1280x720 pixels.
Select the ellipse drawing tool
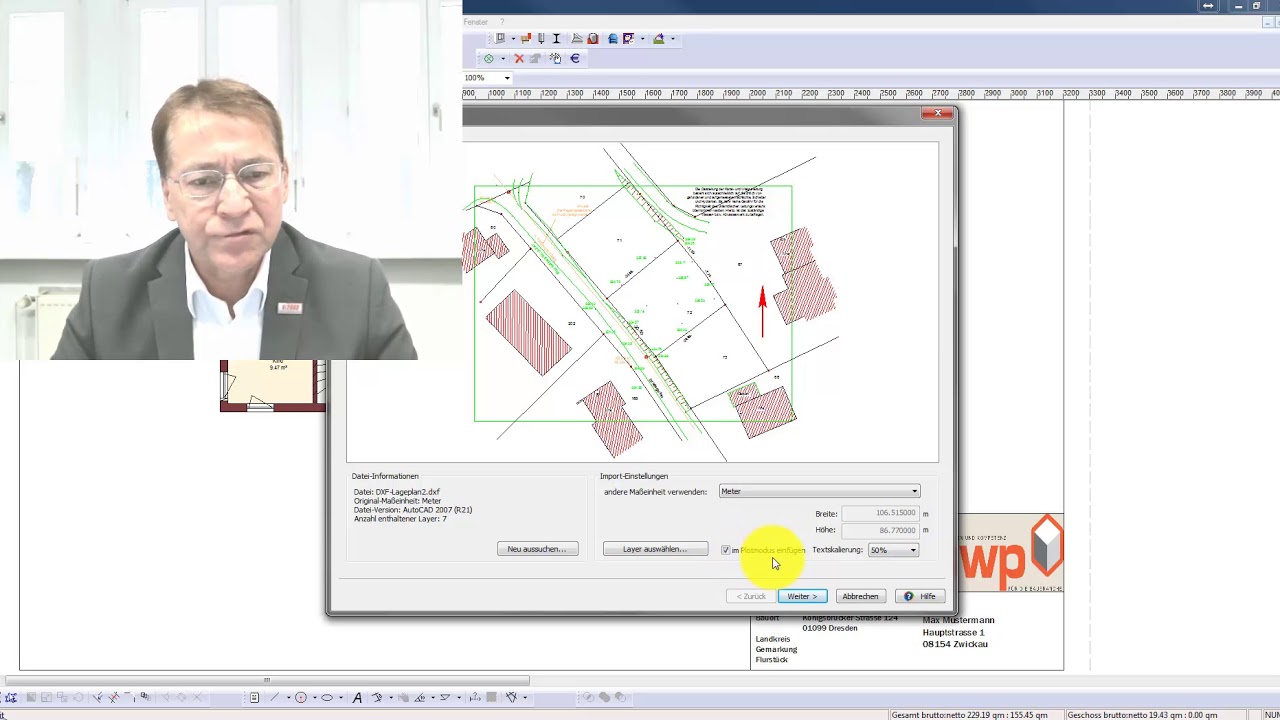click(x=327, y=697)
